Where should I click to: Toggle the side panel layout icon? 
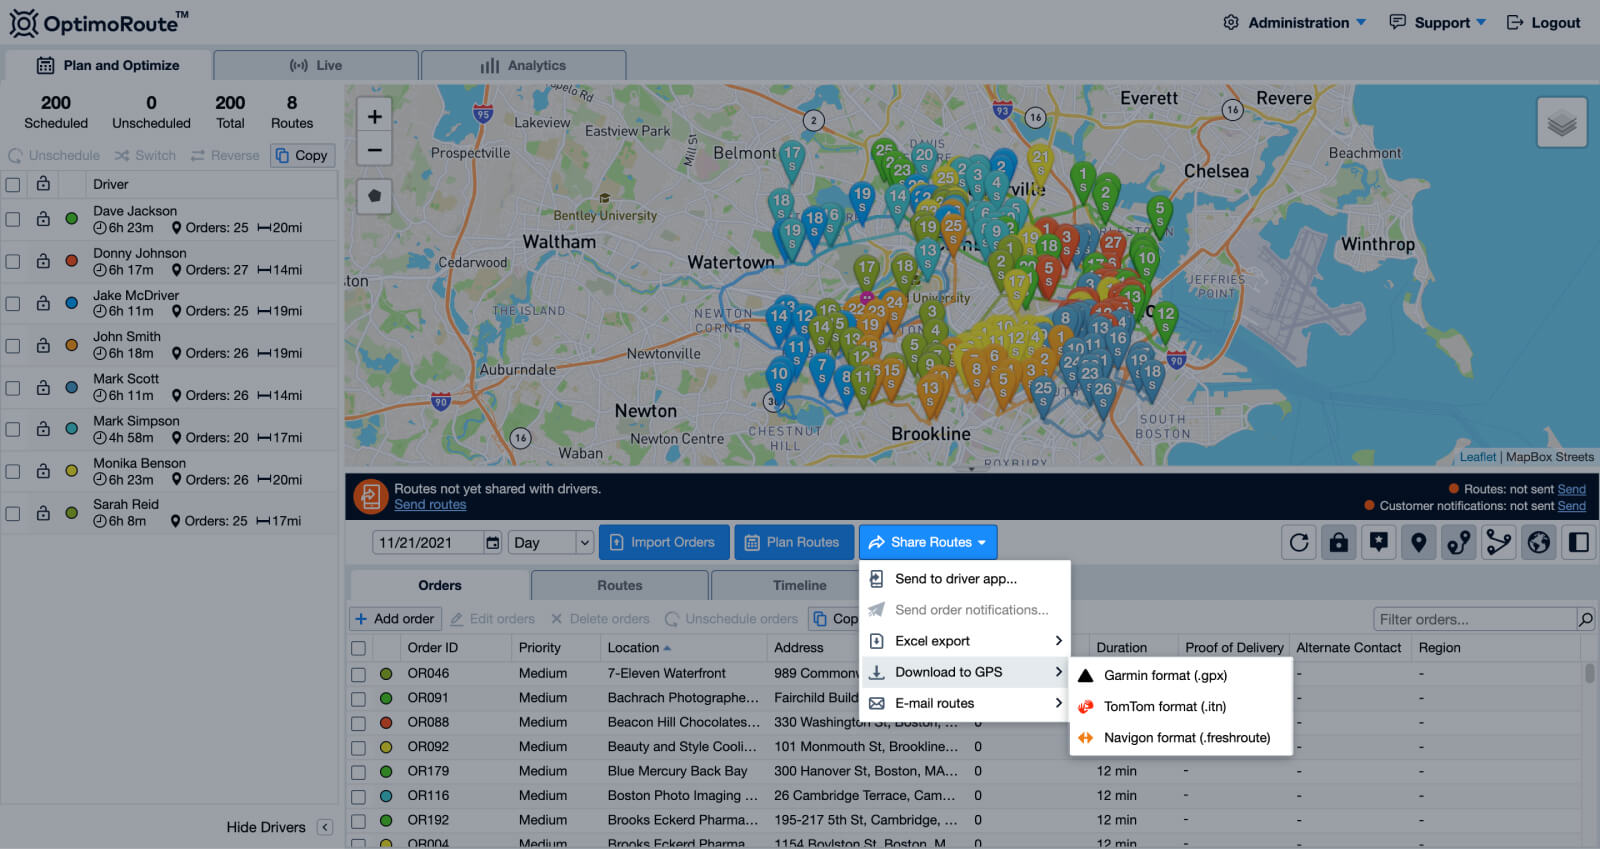[1579, 542]
